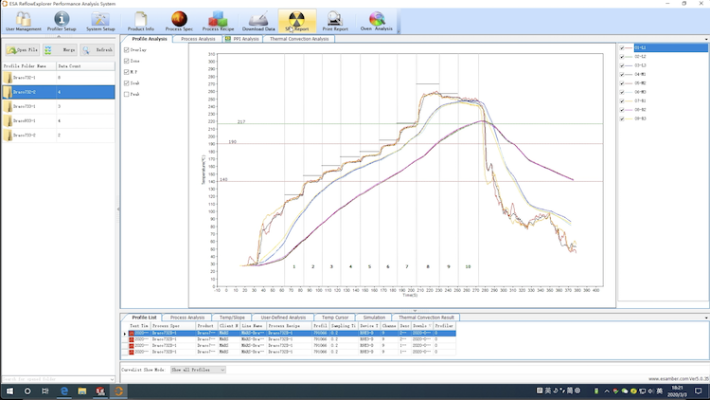Click the Windows Start button
The width and height of the screenshot is (710, 400).
[8, 391]
